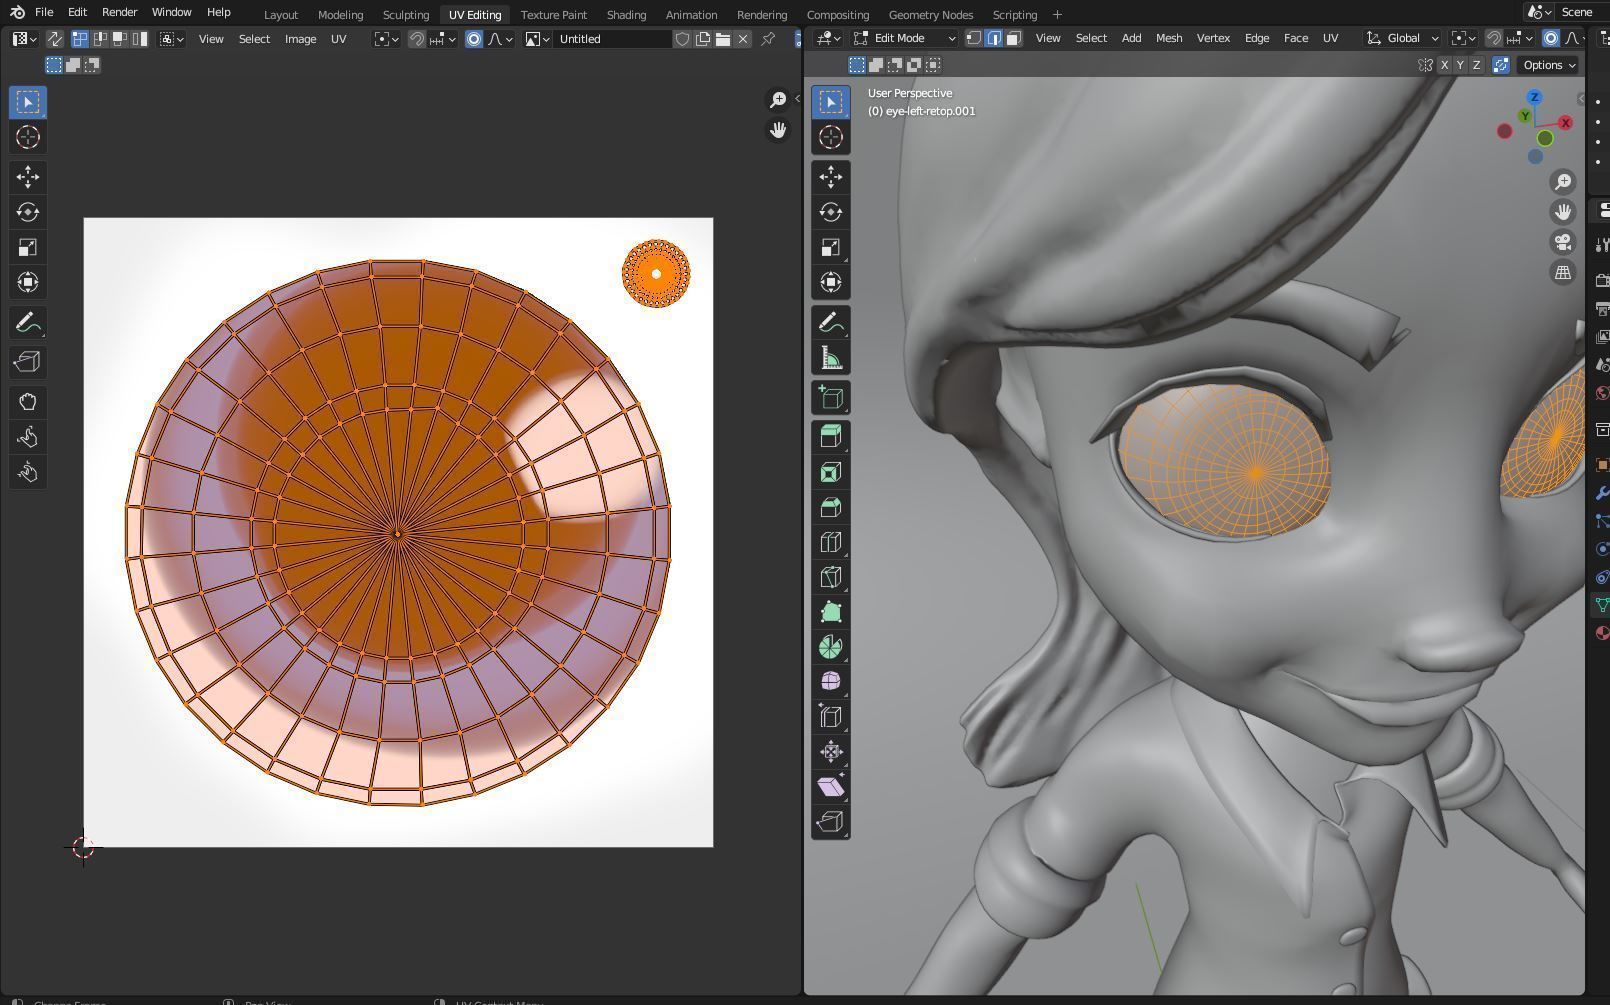Open the Vertex menu in 3D viewport
The image size is (1610, 1005).
click(1213, 38)
